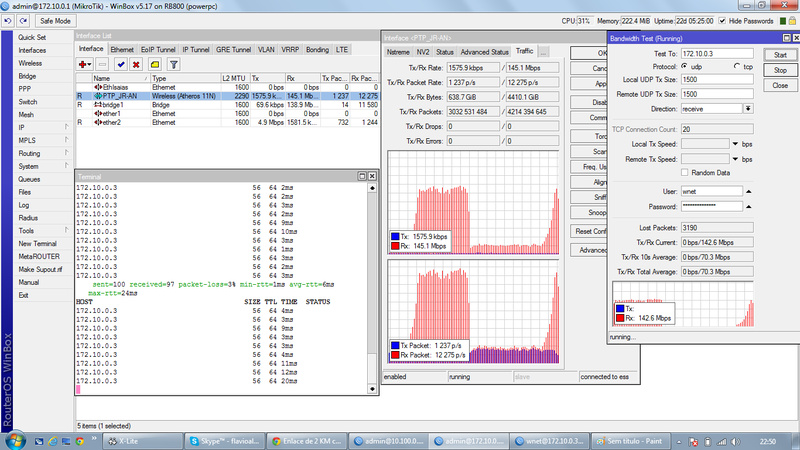This screenshot has width=800, height=450.
Task: Click the Start button in Bandwidth Test
Action: click(780, 55)
